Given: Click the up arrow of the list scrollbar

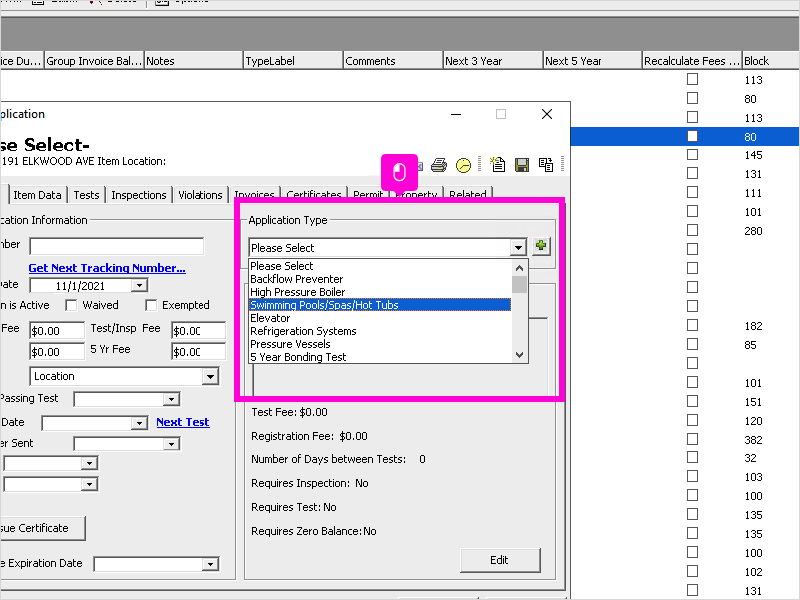Looking at the screenshot, I should point(519,268).
